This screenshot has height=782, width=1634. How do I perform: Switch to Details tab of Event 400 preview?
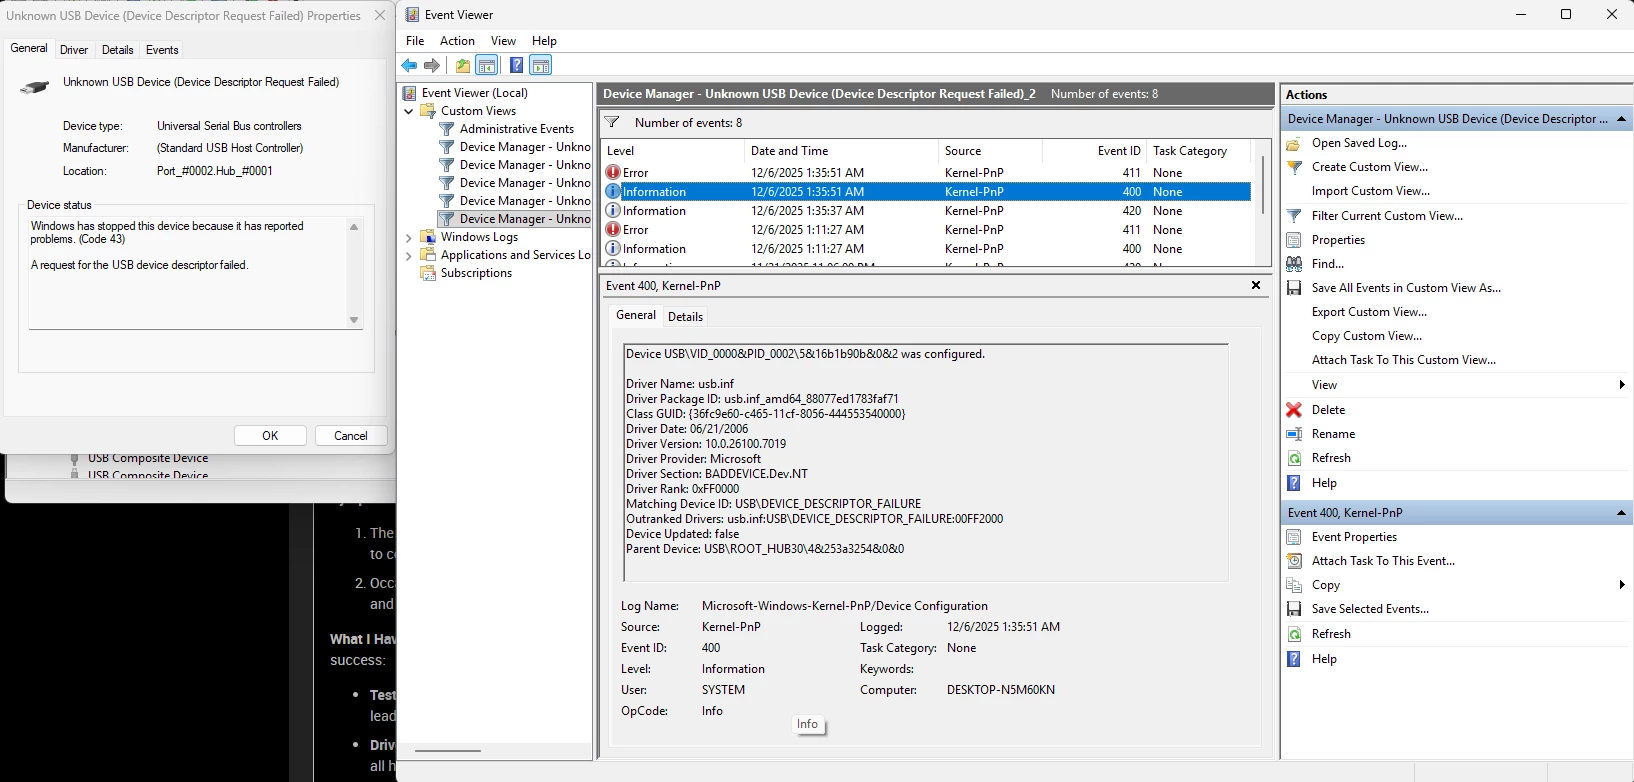pyautogui.click(x=685, y=317)
